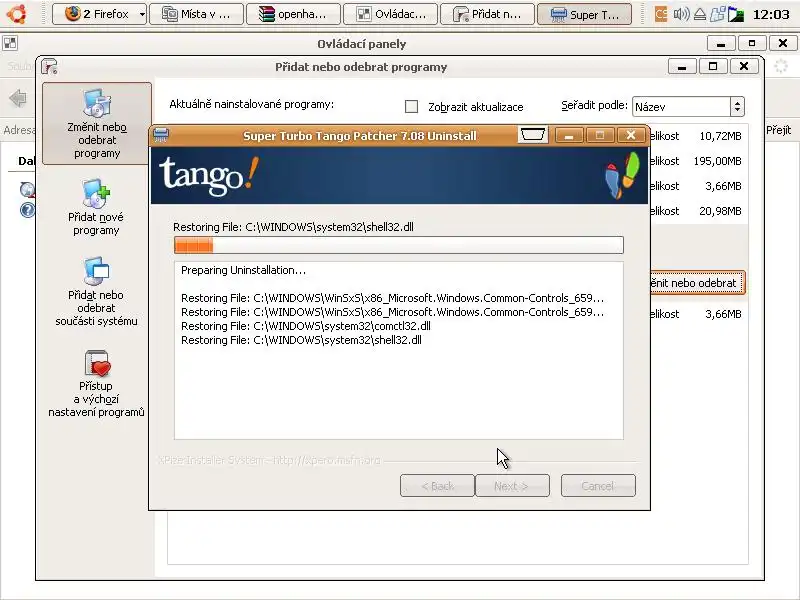The width and height of the screenshot is (800, 600).
Task: Click the 20,98MB size entry
Action: tap(720, 211)
